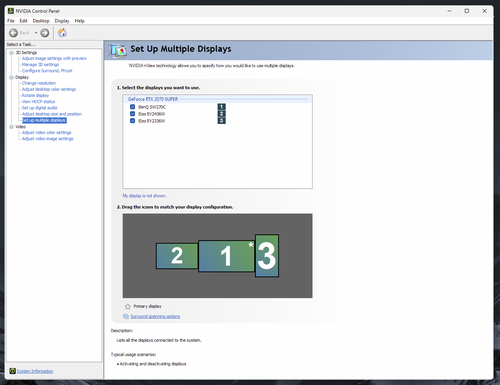Select display number 1 badge in list
The image size is (500, 385).
click(221, 107)
